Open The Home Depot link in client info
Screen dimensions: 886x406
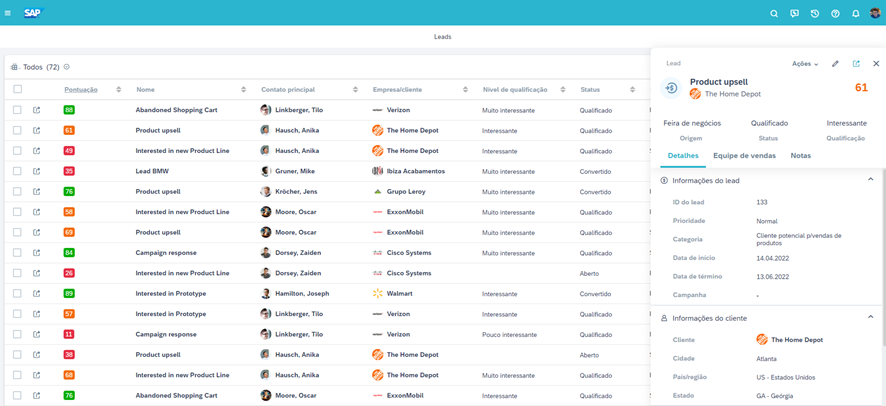click(797, 340)
